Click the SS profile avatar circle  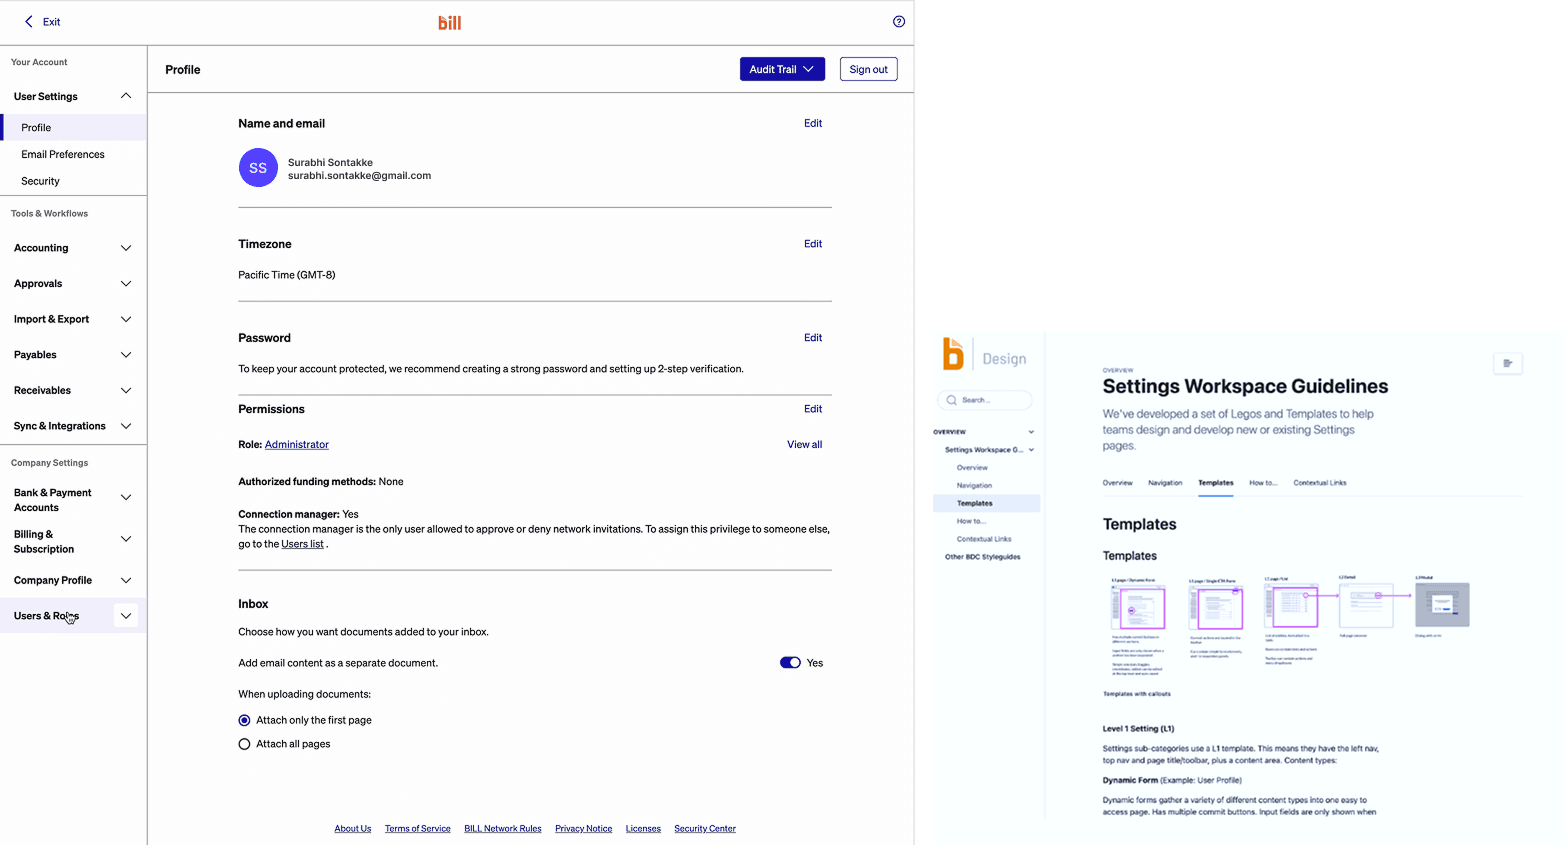pos(258,168)
